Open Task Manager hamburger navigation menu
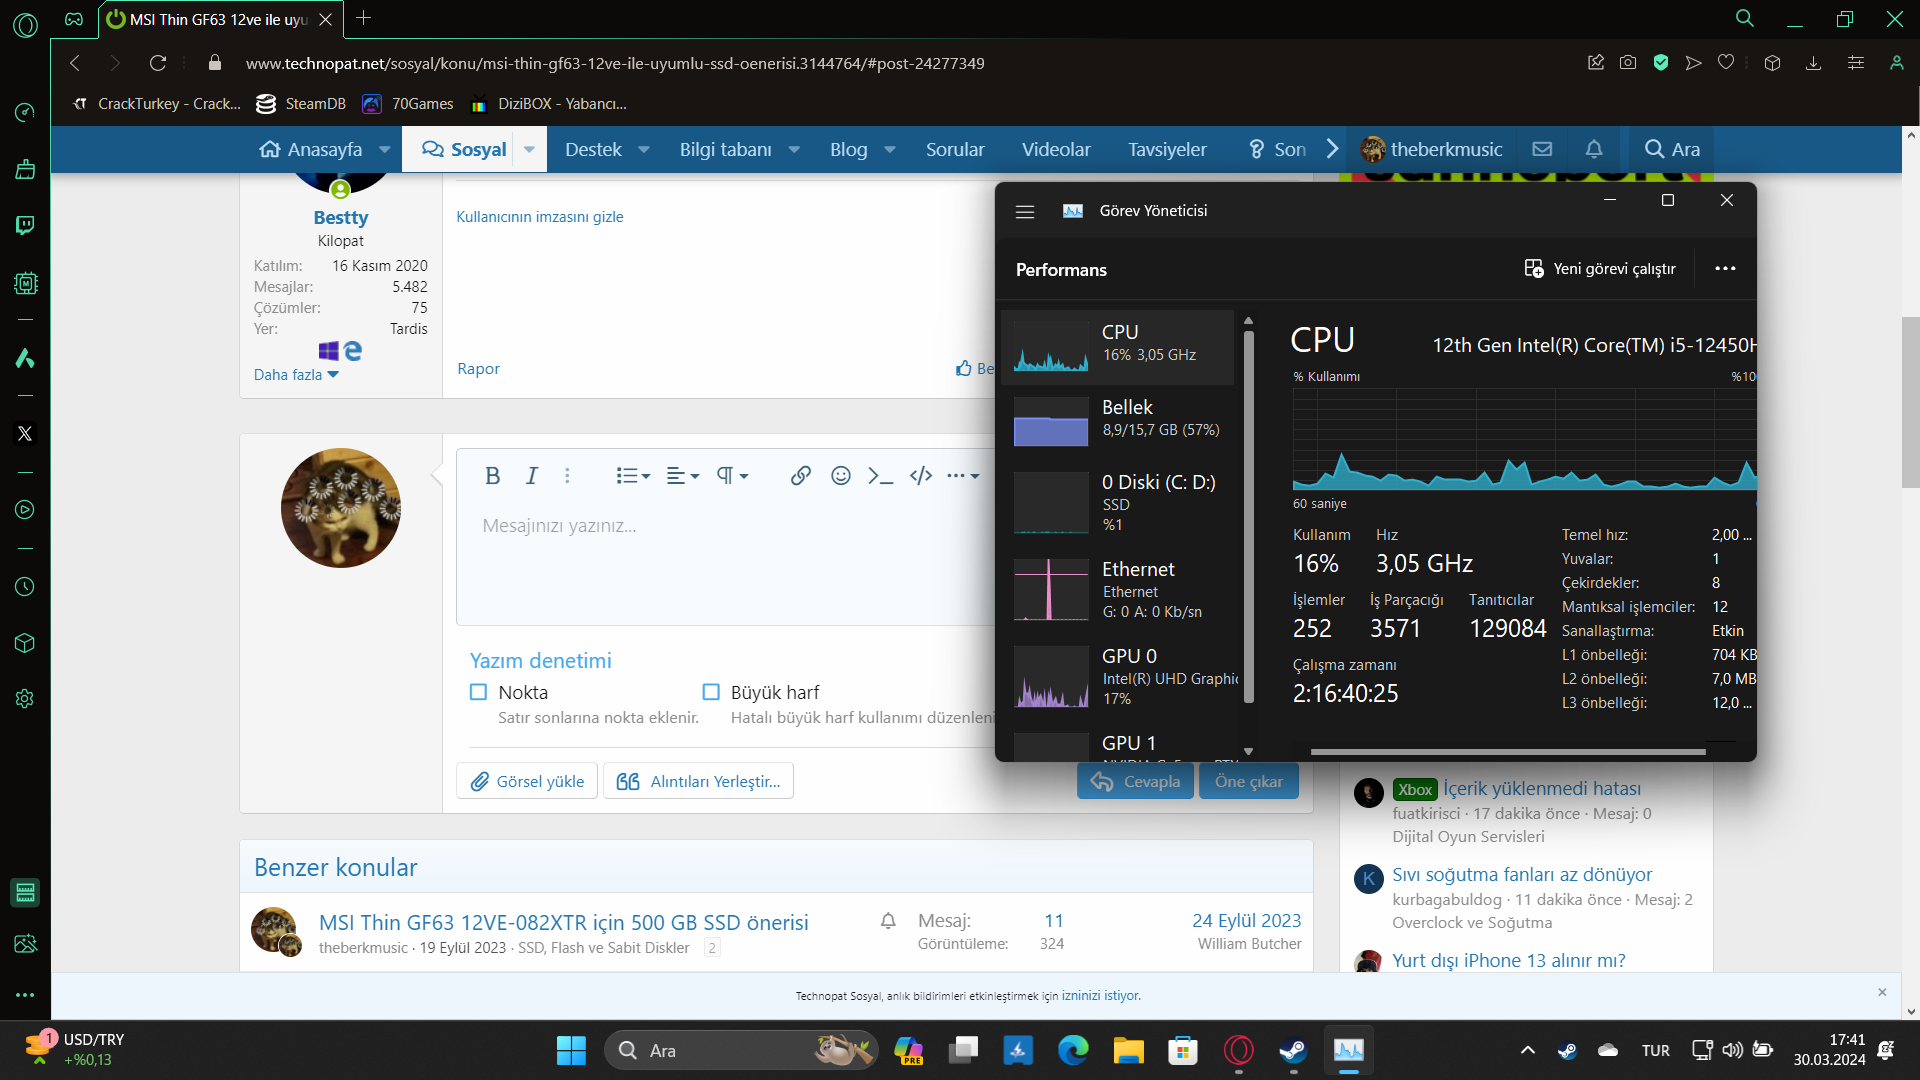Image resolution: width=1920 pixels, height=1080 pixels. (1025, 211)
